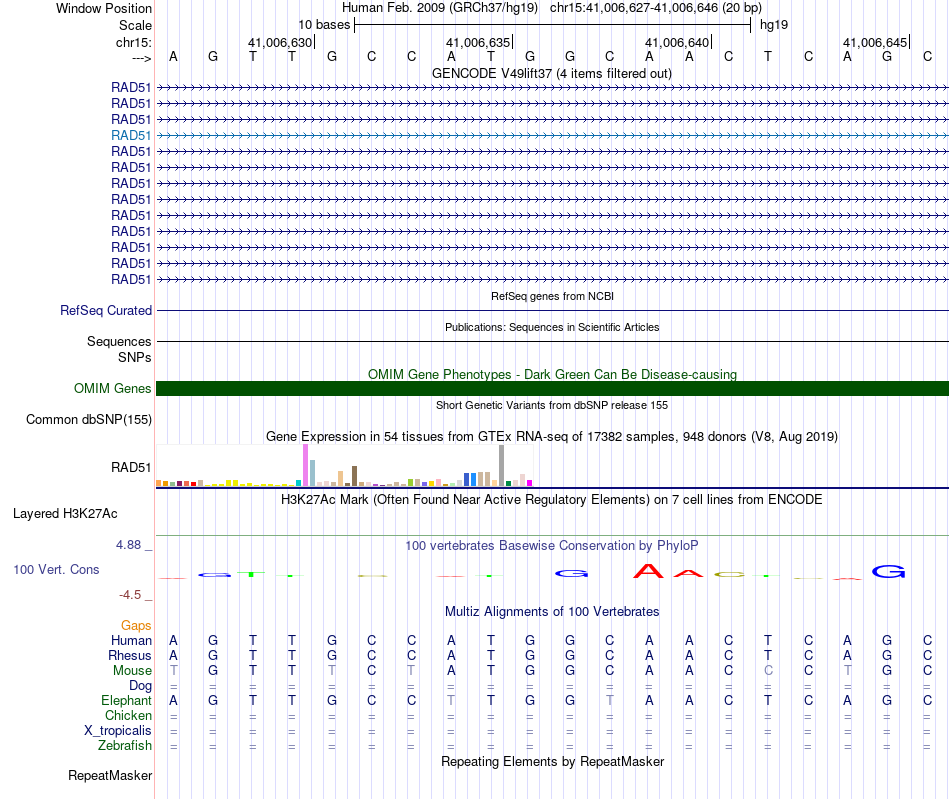
Task: Open the Common dbSNP(155) track label
Action: (89, 419)
